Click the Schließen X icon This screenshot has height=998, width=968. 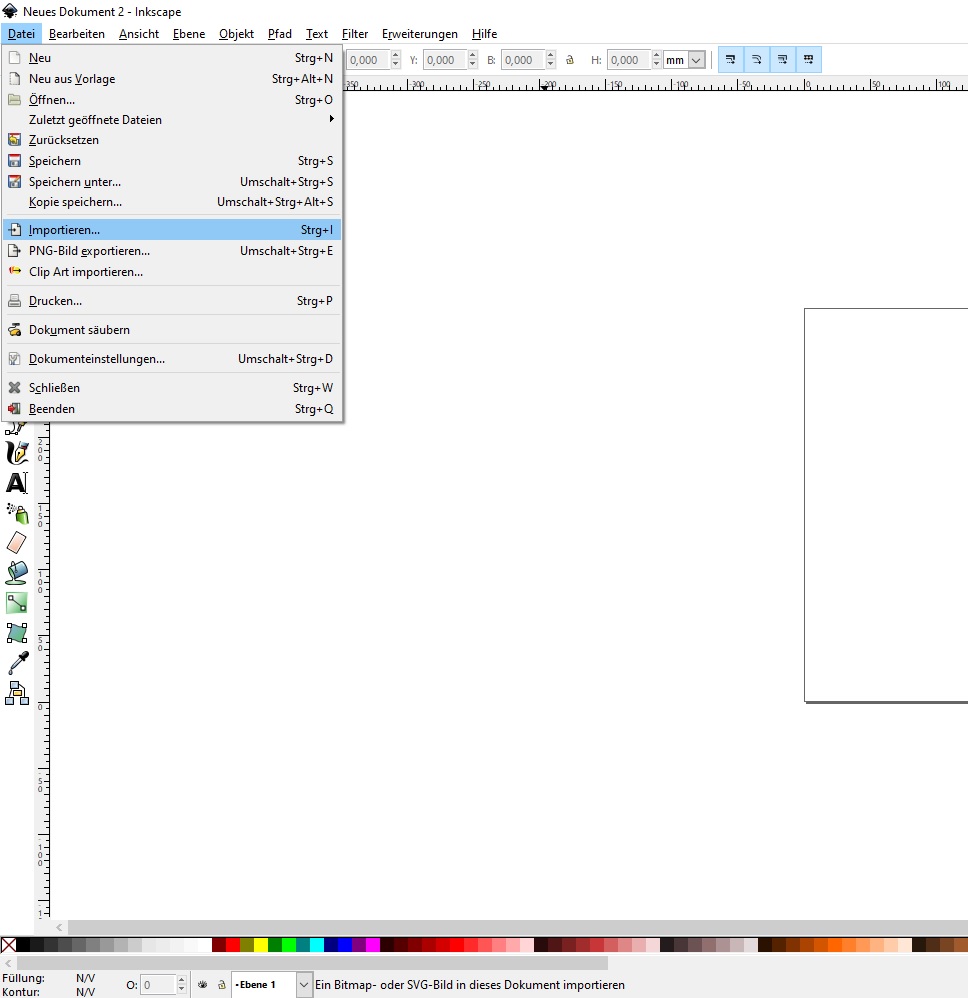14,388
